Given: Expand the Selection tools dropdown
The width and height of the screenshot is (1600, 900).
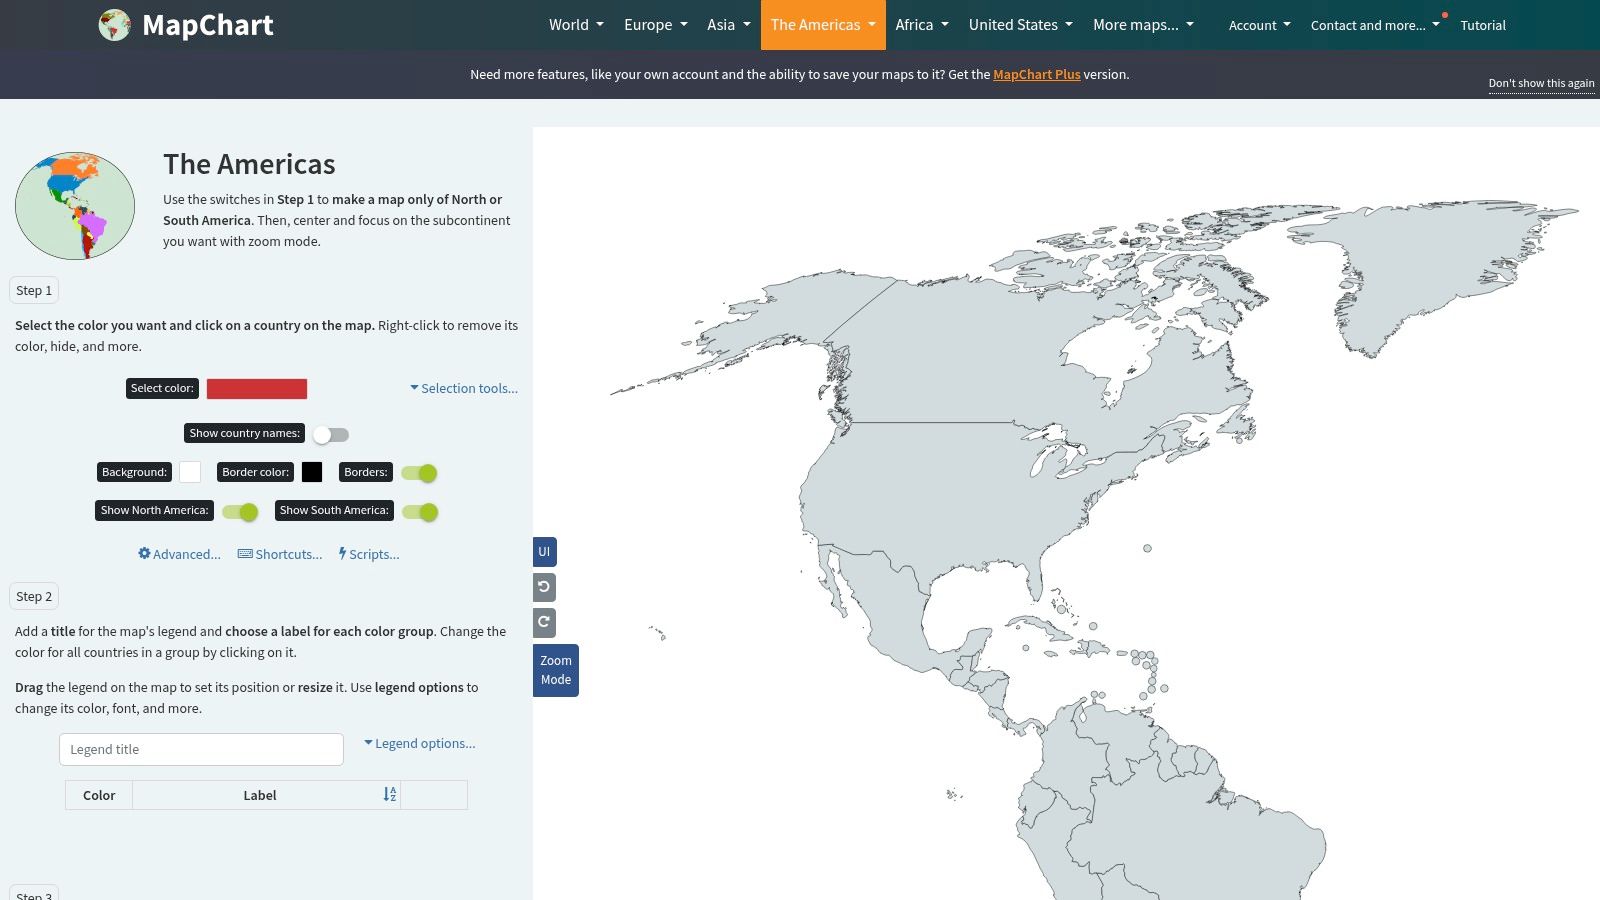Looking at the screenshot, I should point(464,388).
